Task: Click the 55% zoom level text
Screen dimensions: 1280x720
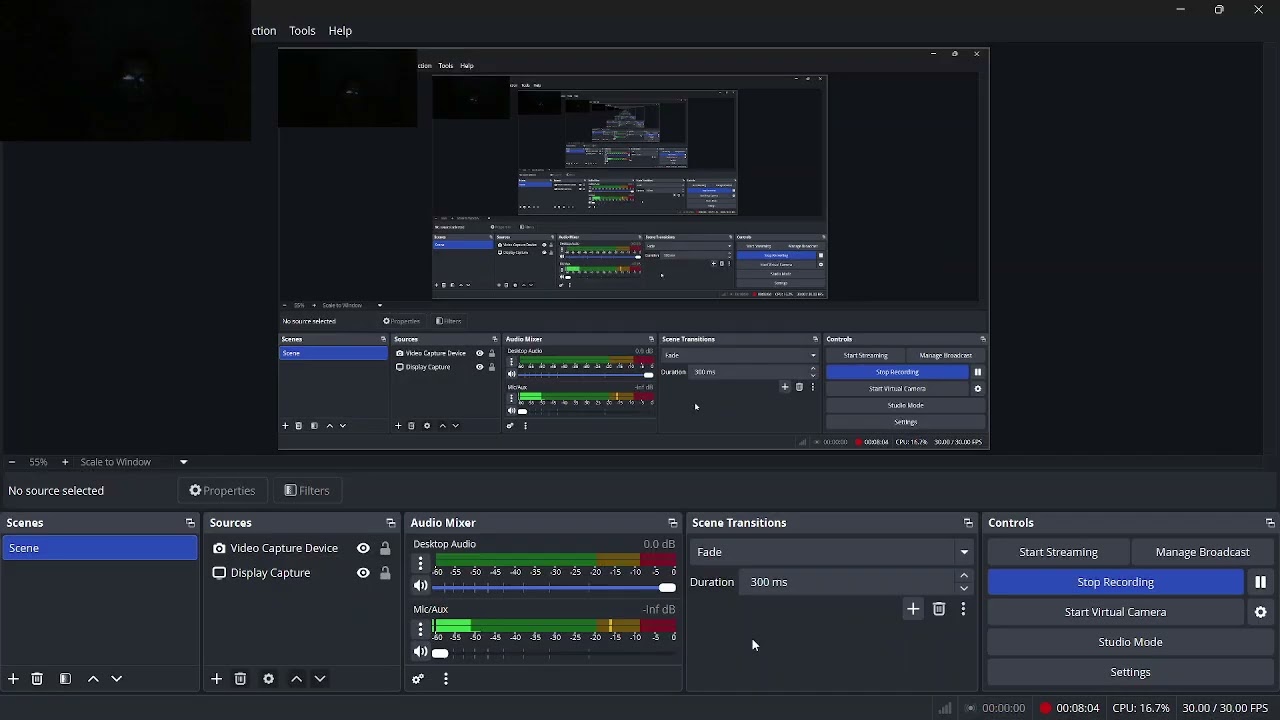Action: [38, 462]
